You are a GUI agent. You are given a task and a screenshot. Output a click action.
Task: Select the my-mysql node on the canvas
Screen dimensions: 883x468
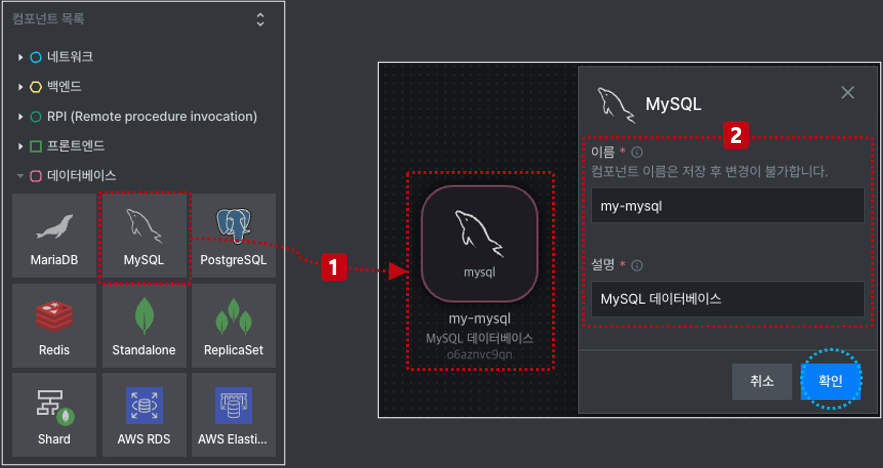(x=480, y=243)
